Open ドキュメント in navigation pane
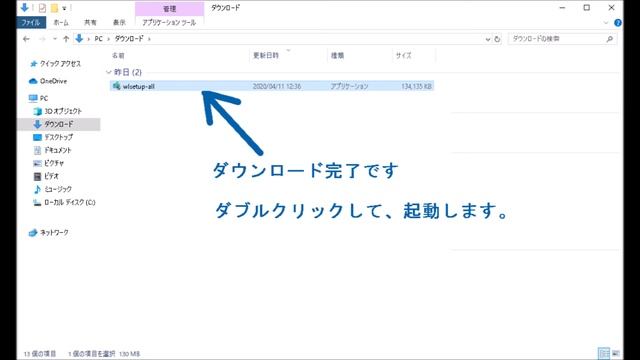 (x=52, y=150)
